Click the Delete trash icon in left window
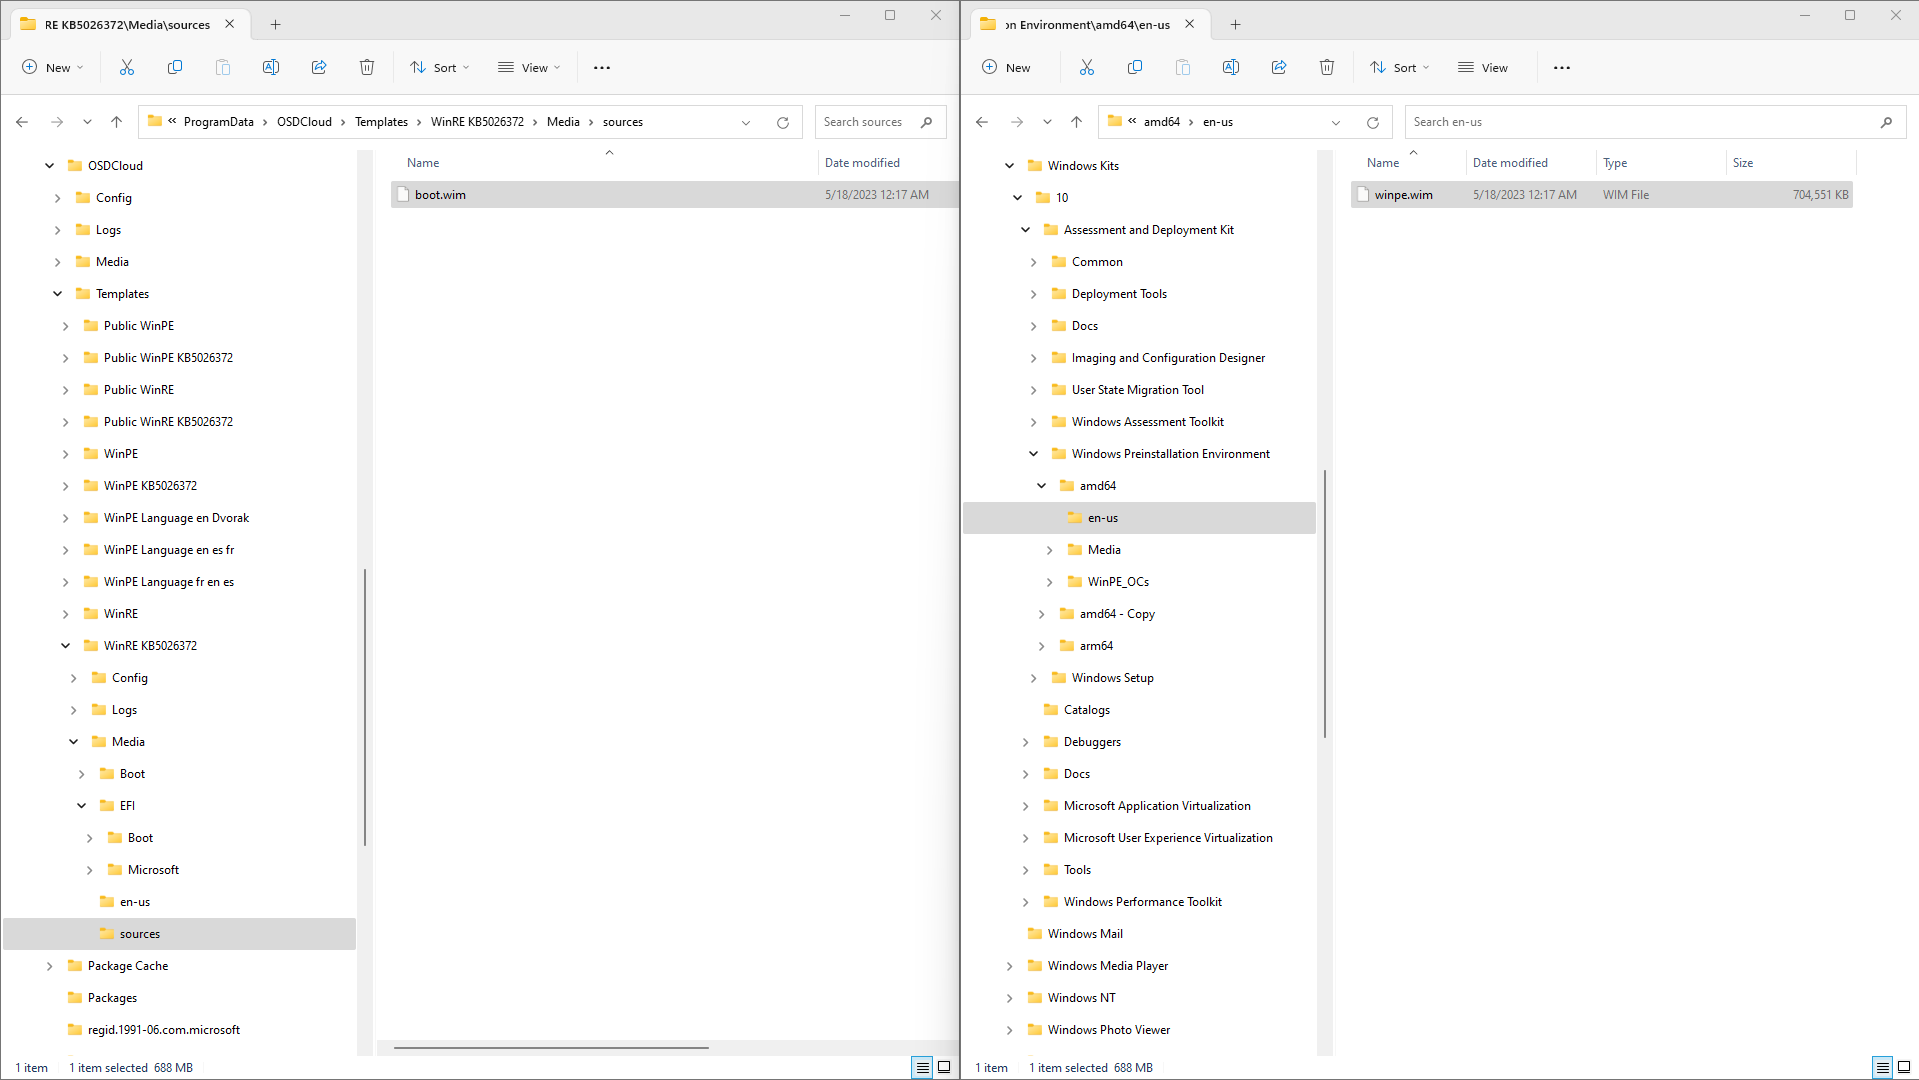Image resolution: width=1919 pixels, height=1080 pixels. click(x=367, y=68)
